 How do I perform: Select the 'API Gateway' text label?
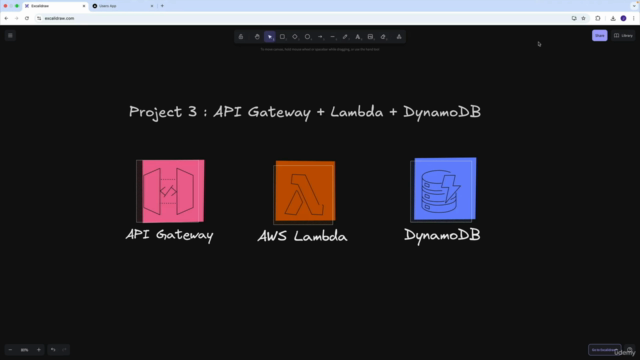pyautogui.click(x=169, y=235)
